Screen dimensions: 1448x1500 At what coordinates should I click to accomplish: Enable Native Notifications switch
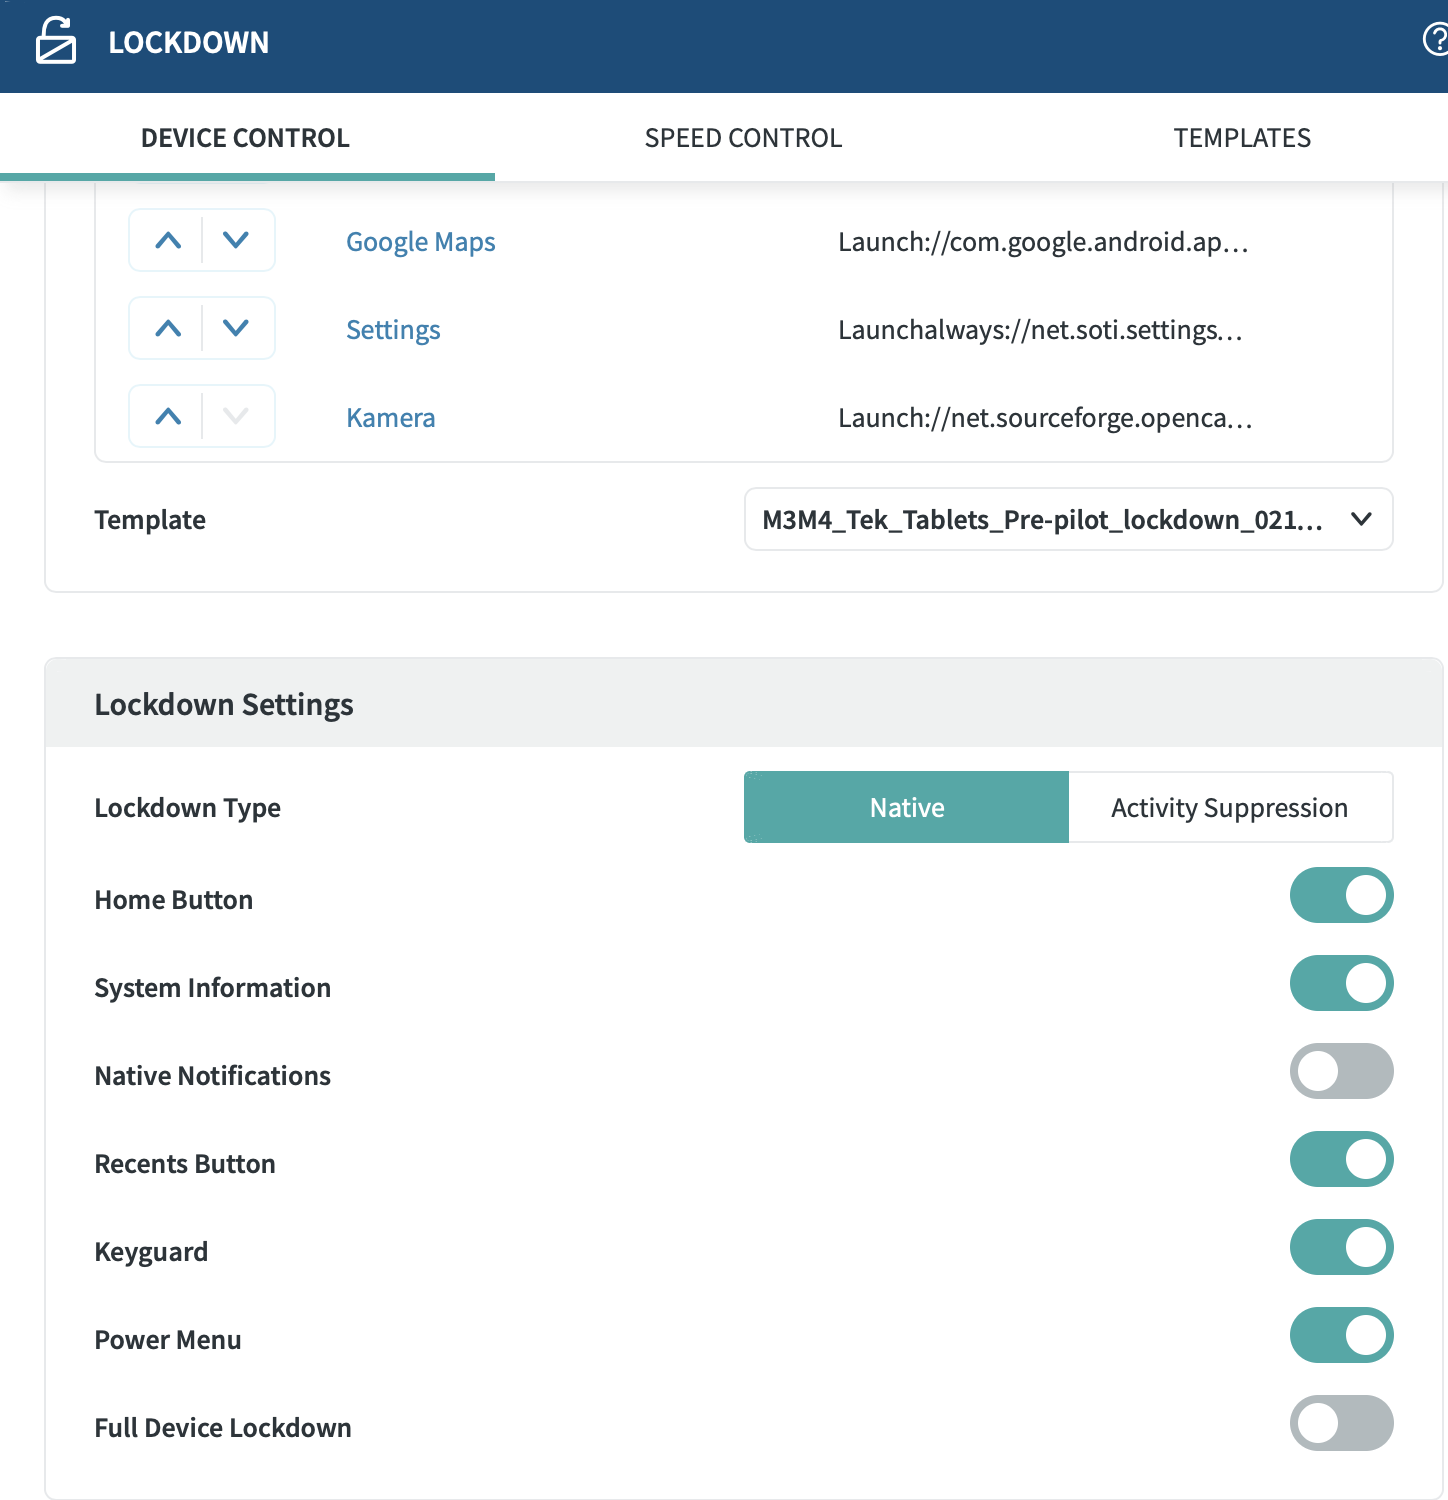click(x=1341, y=1071)
